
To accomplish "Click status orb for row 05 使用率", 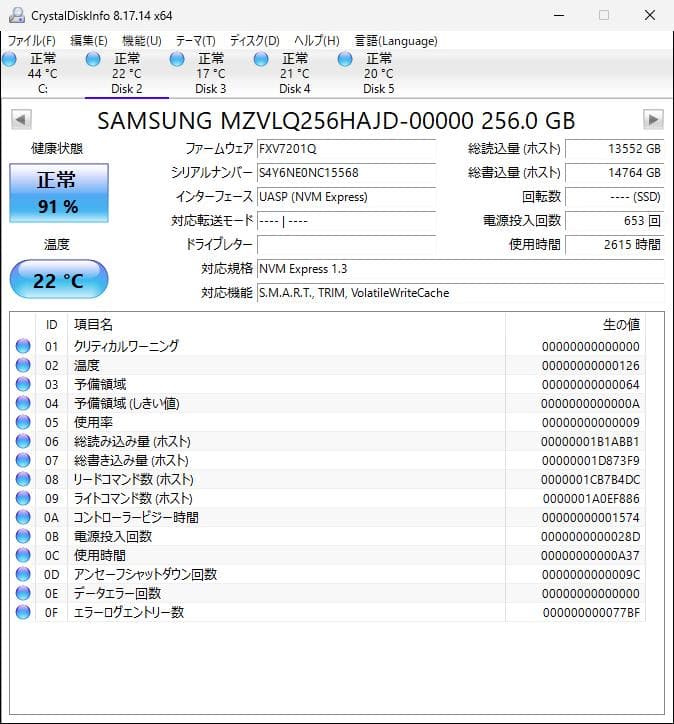I will (23, 422).
